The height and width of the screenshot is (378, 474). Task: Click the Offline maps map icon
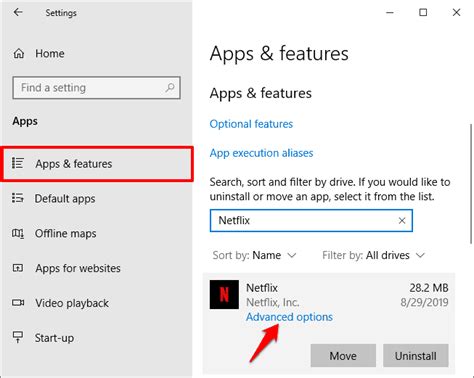pos(18,233)
